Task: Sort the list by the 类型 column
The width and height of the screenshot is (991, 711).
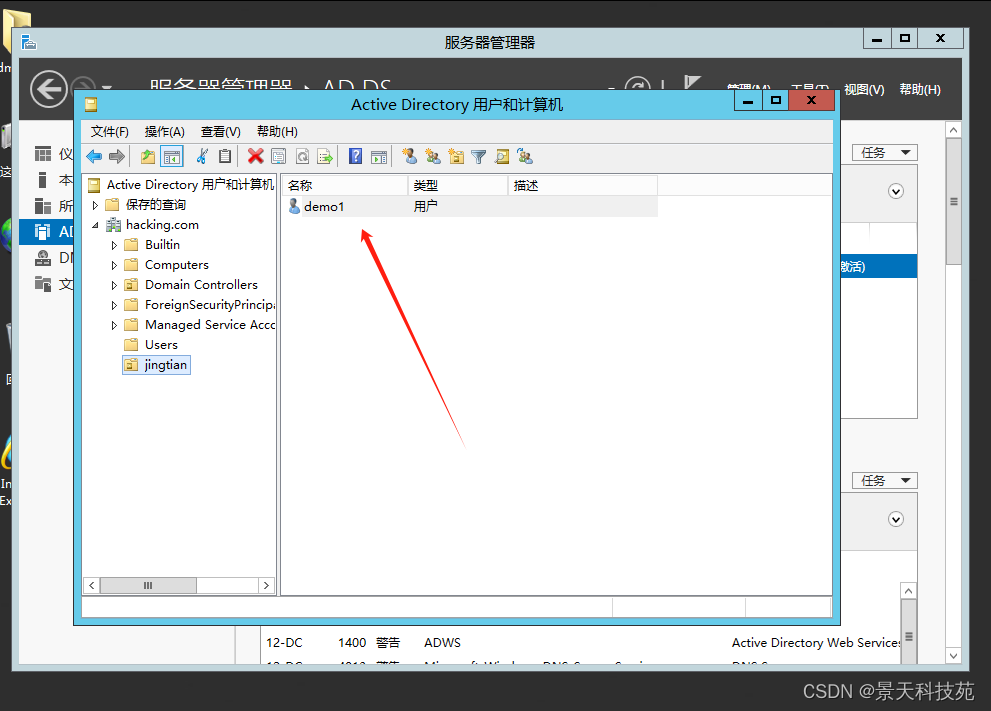Action: pyautogui.click(x=458, y=185)
